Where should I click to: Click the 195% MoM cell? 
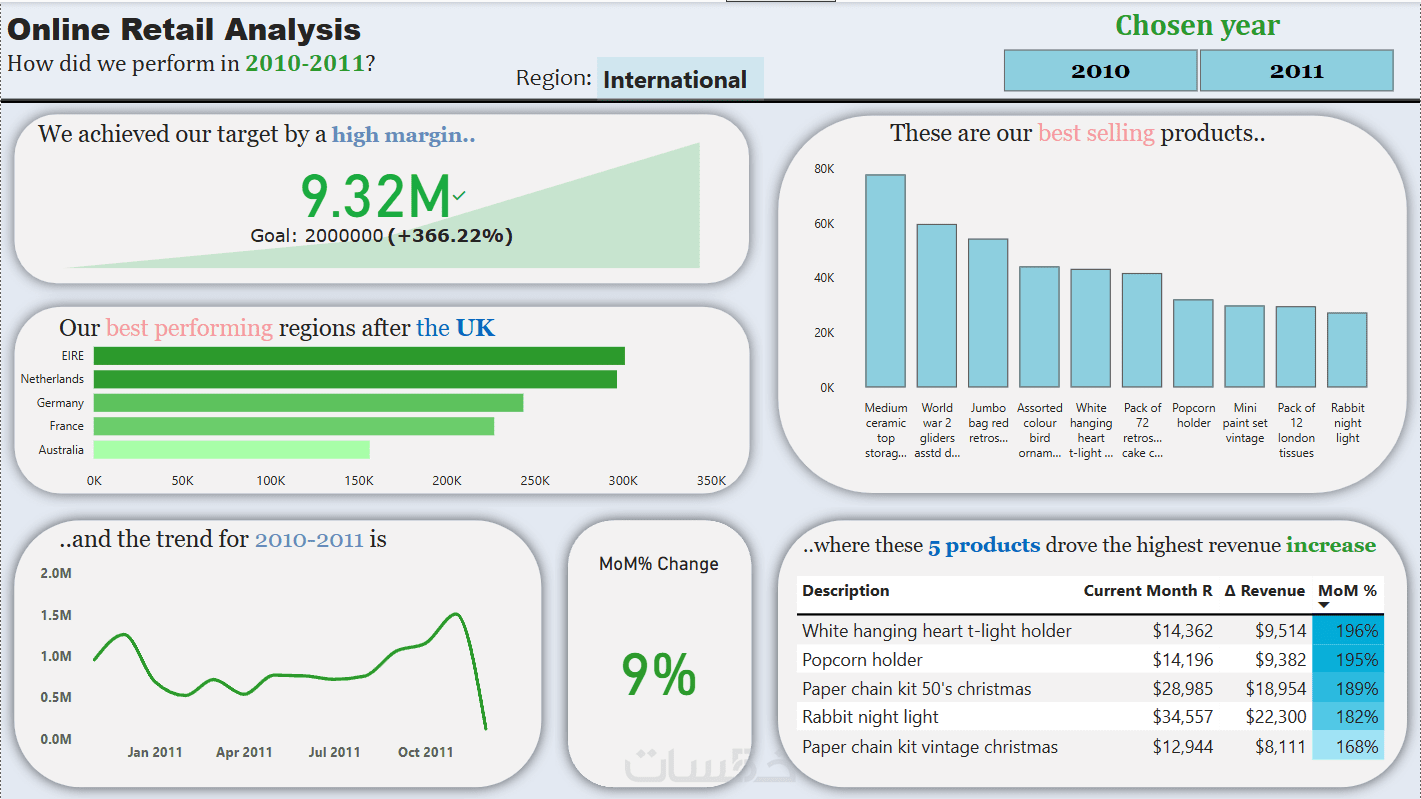click(1348, 660)
